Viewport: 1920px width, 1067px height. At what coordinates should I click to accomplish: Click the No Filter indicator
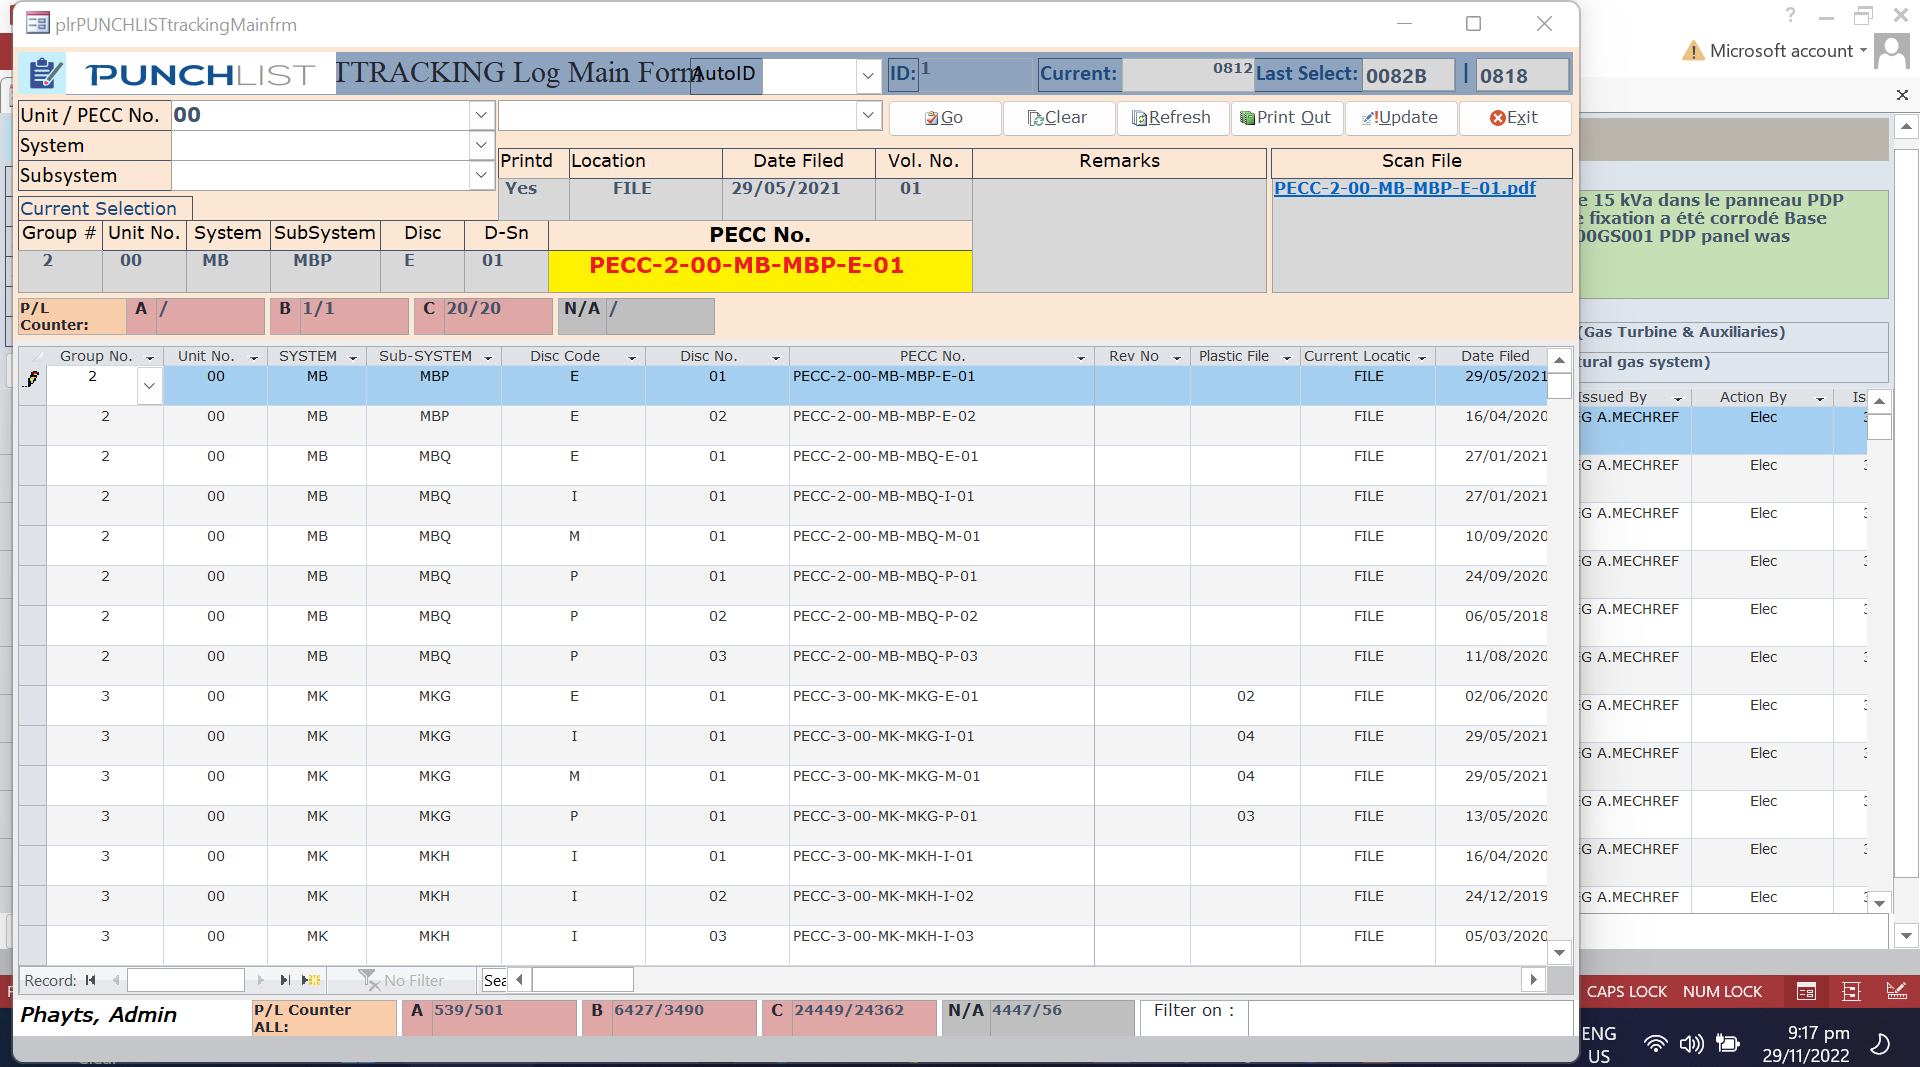[x=402, y=980]
